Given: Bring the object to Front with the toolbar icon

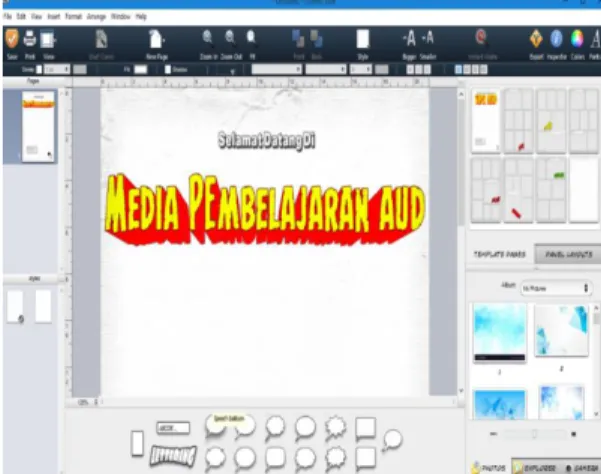Looking at the screenshot, I should click(298, 39).
